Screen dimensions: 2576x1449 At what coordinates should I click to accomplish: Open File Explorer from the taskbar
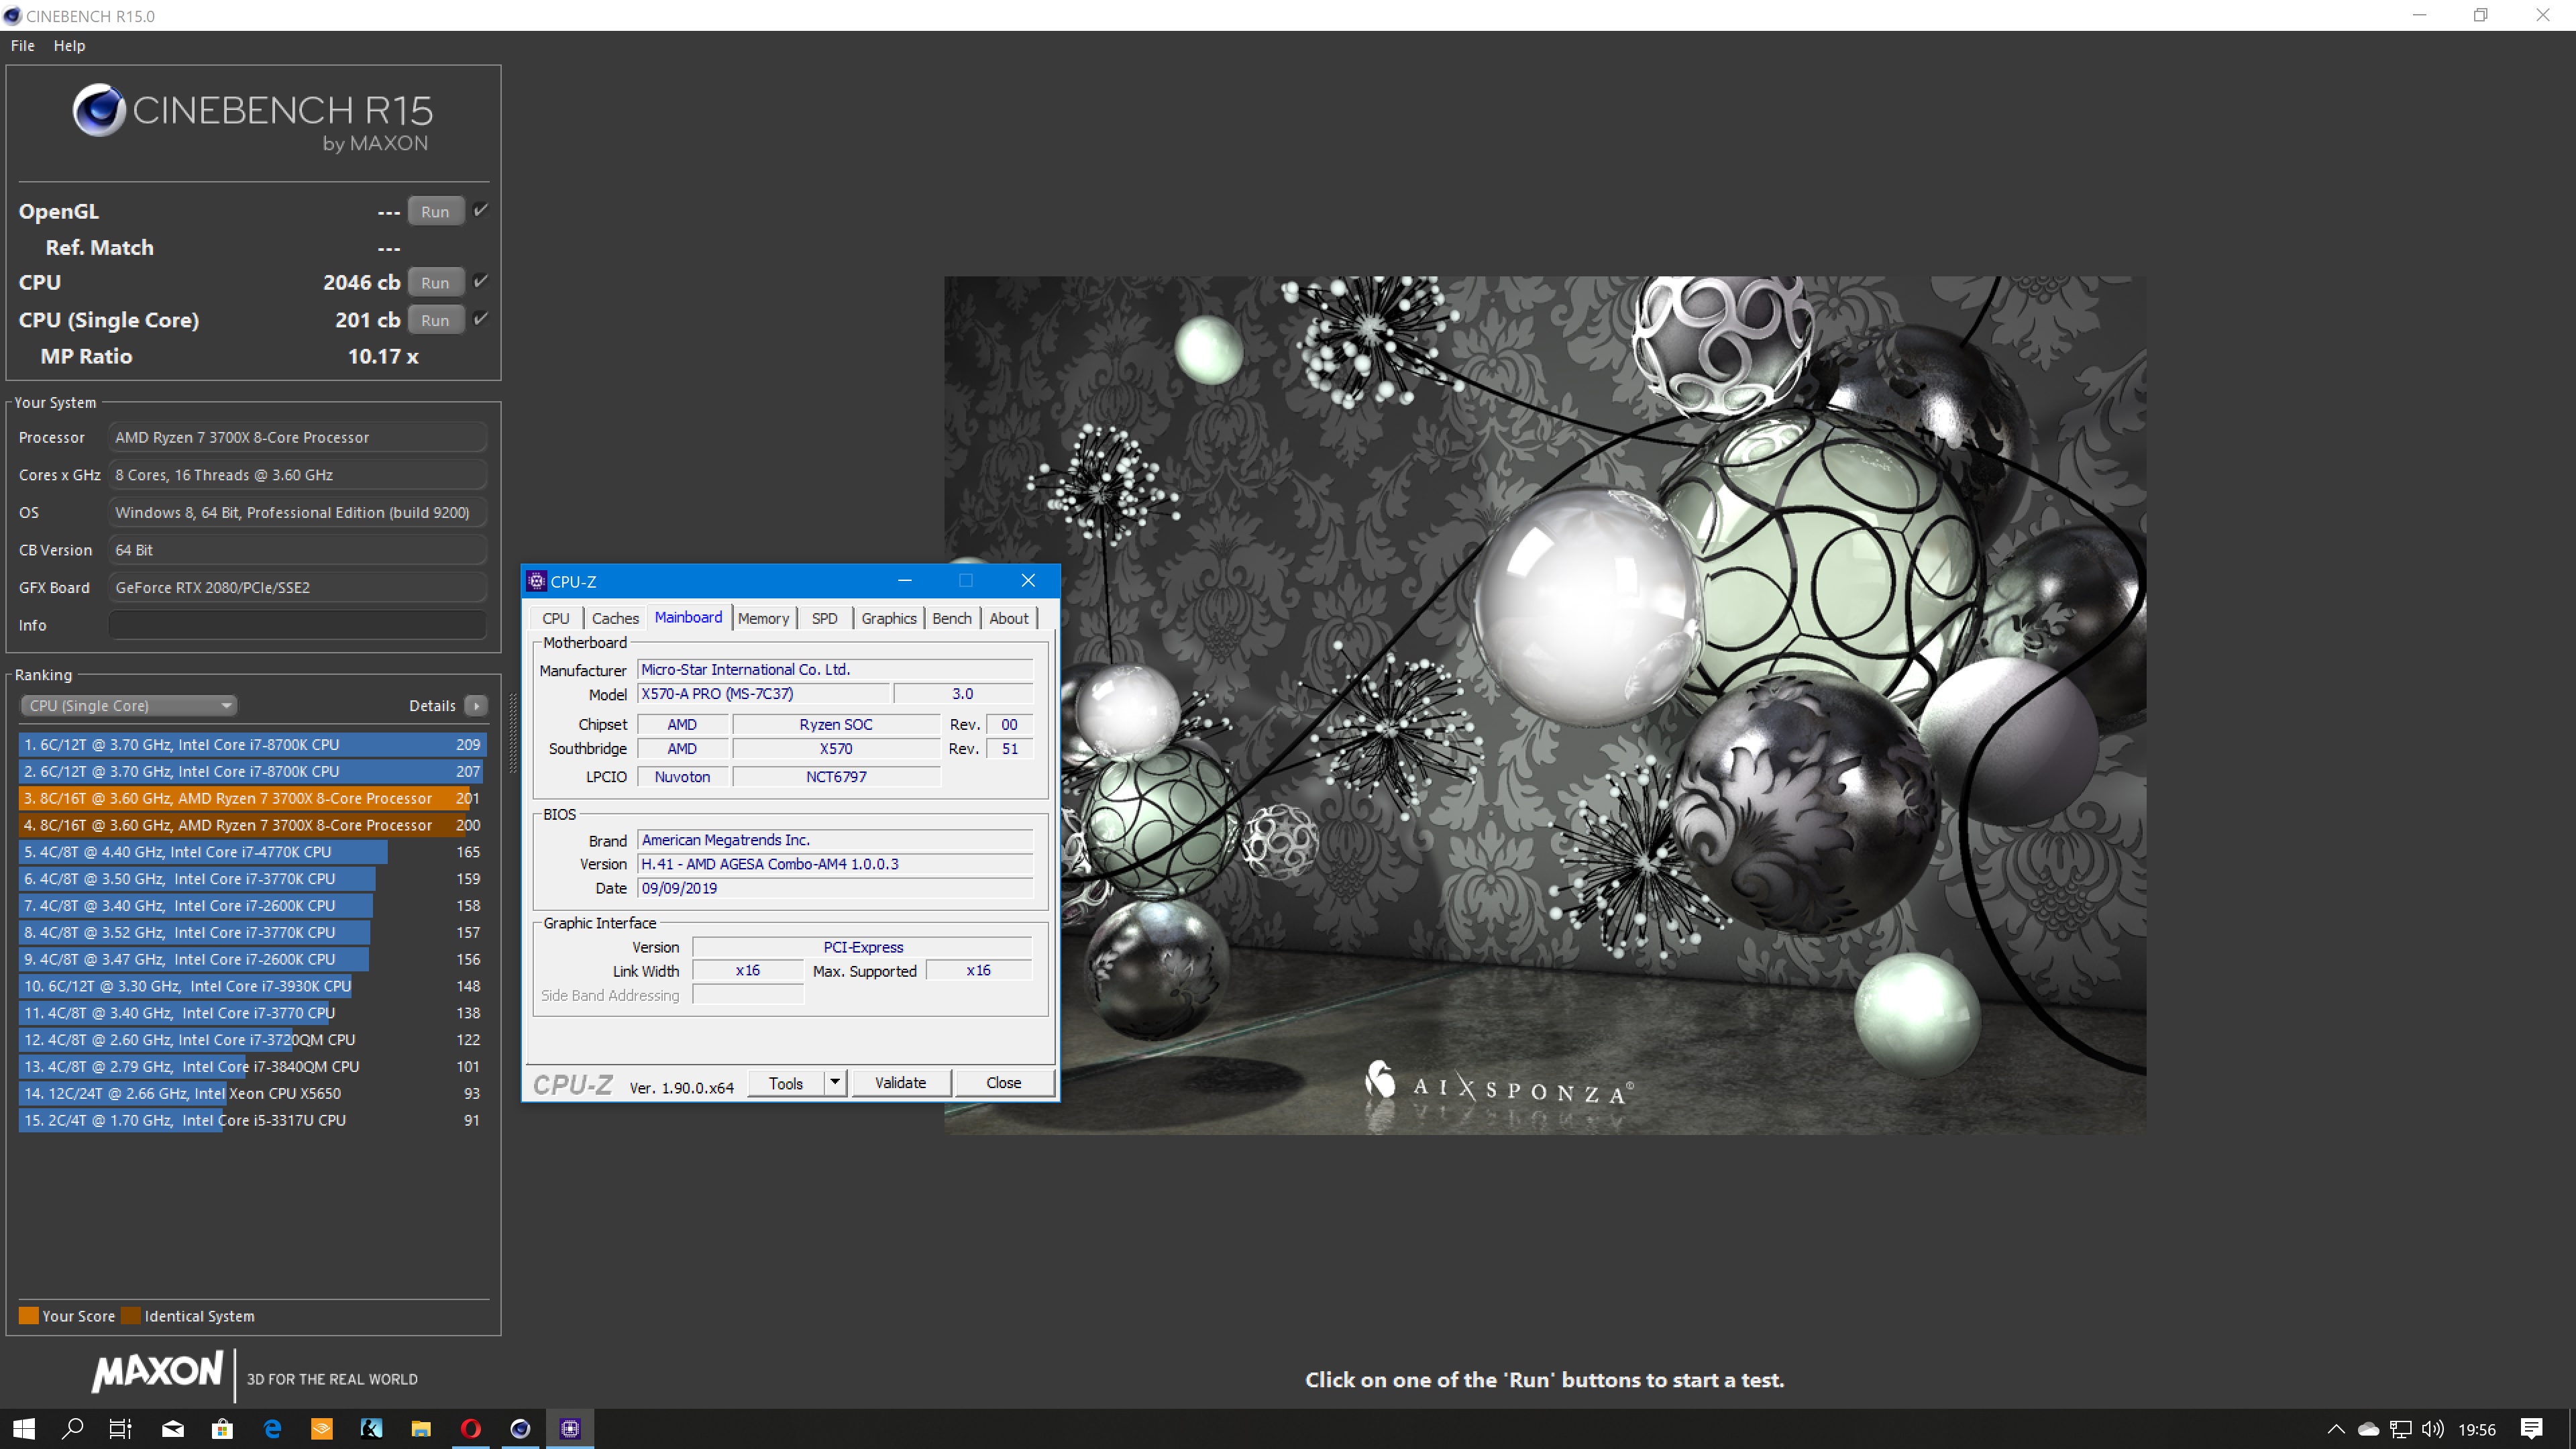tap(420, 1429)
